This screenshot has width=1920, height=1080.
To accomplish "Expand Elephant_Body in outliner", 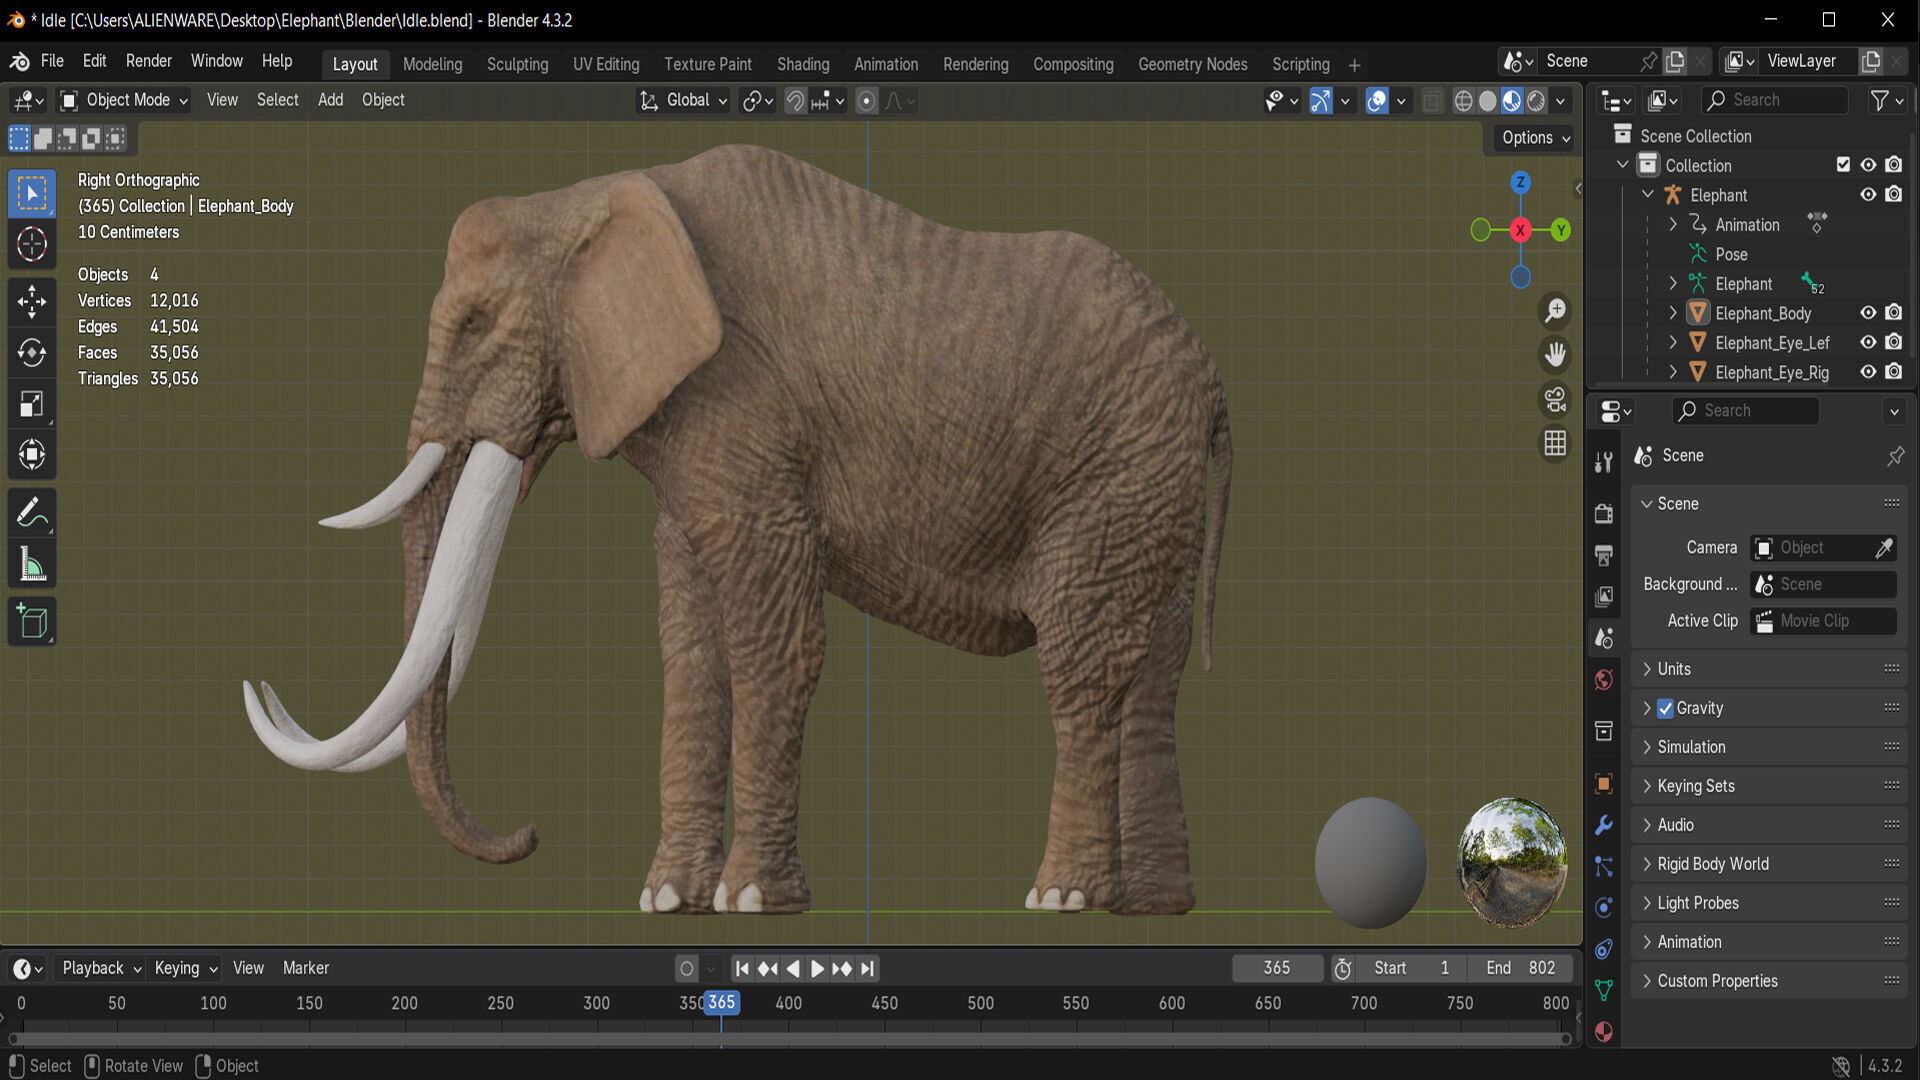I will click(x=1673, y=313).
